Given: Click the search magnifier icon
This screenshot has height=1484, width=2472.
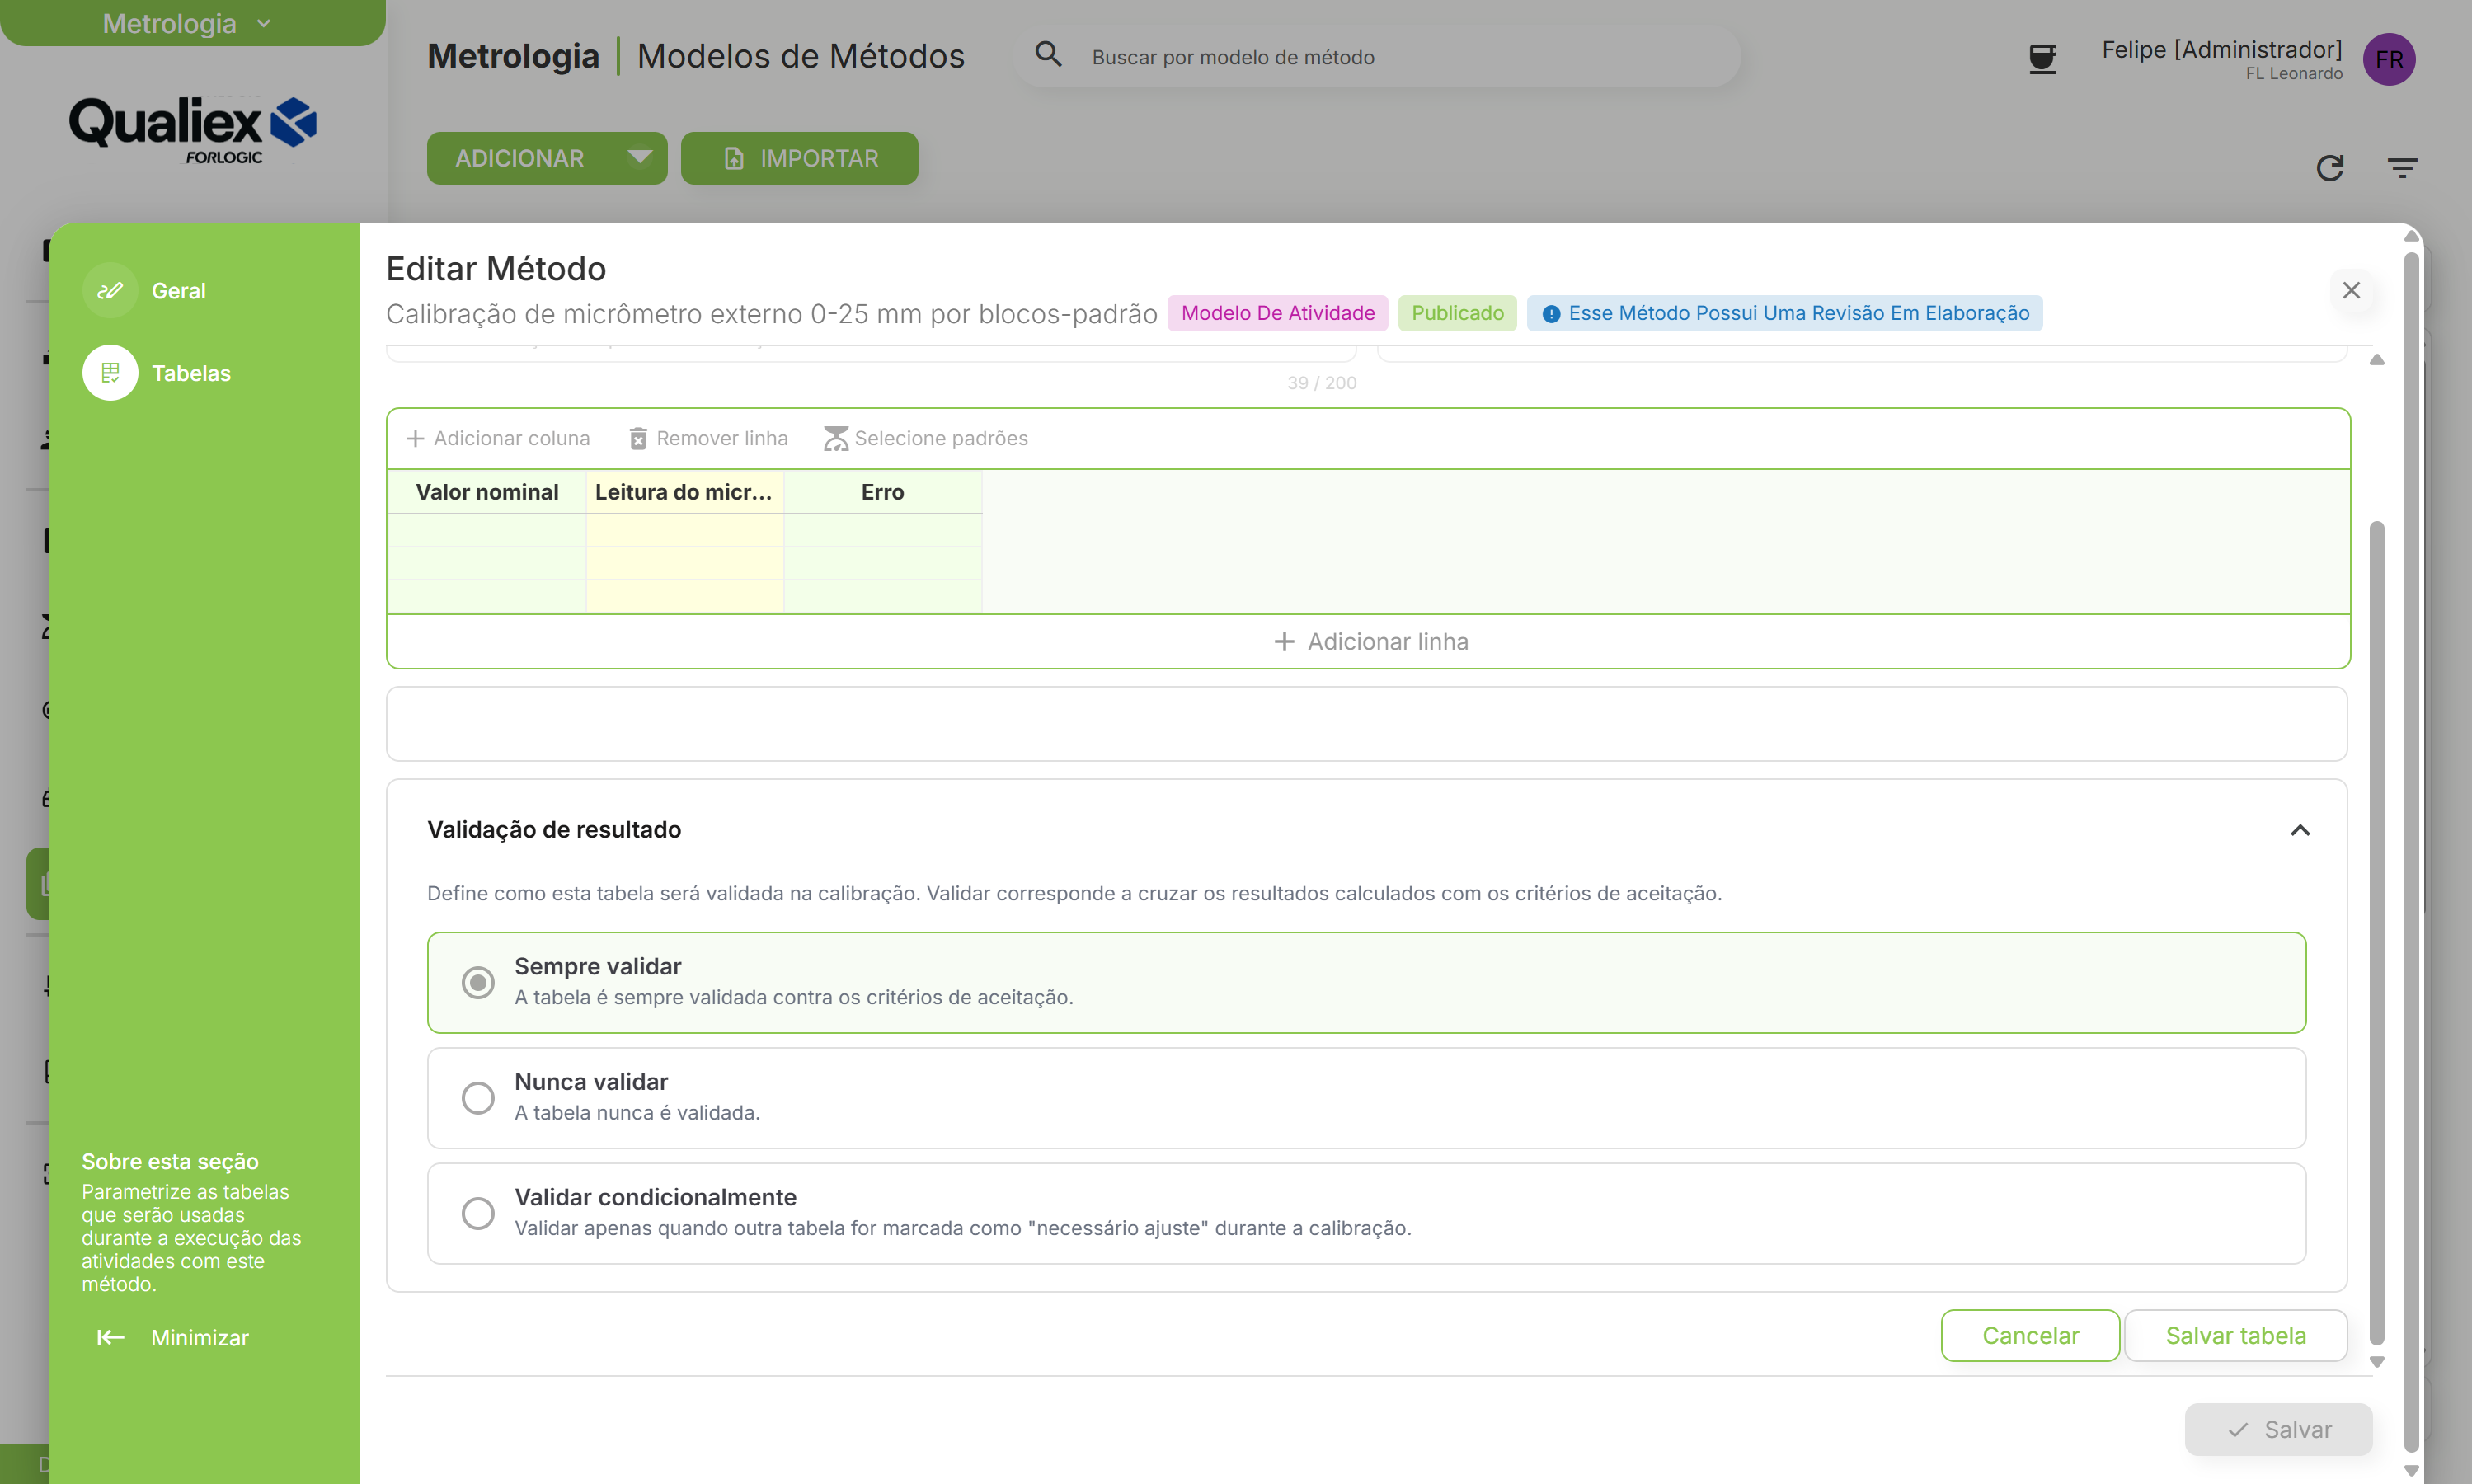Looking at the screenshot, I should (1048, 54).
